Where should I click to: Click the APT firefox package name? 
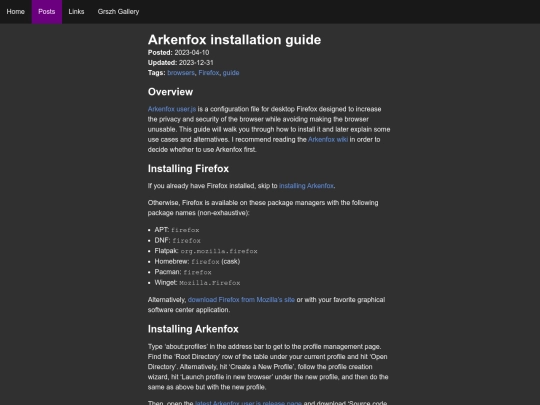pos(185,230)
